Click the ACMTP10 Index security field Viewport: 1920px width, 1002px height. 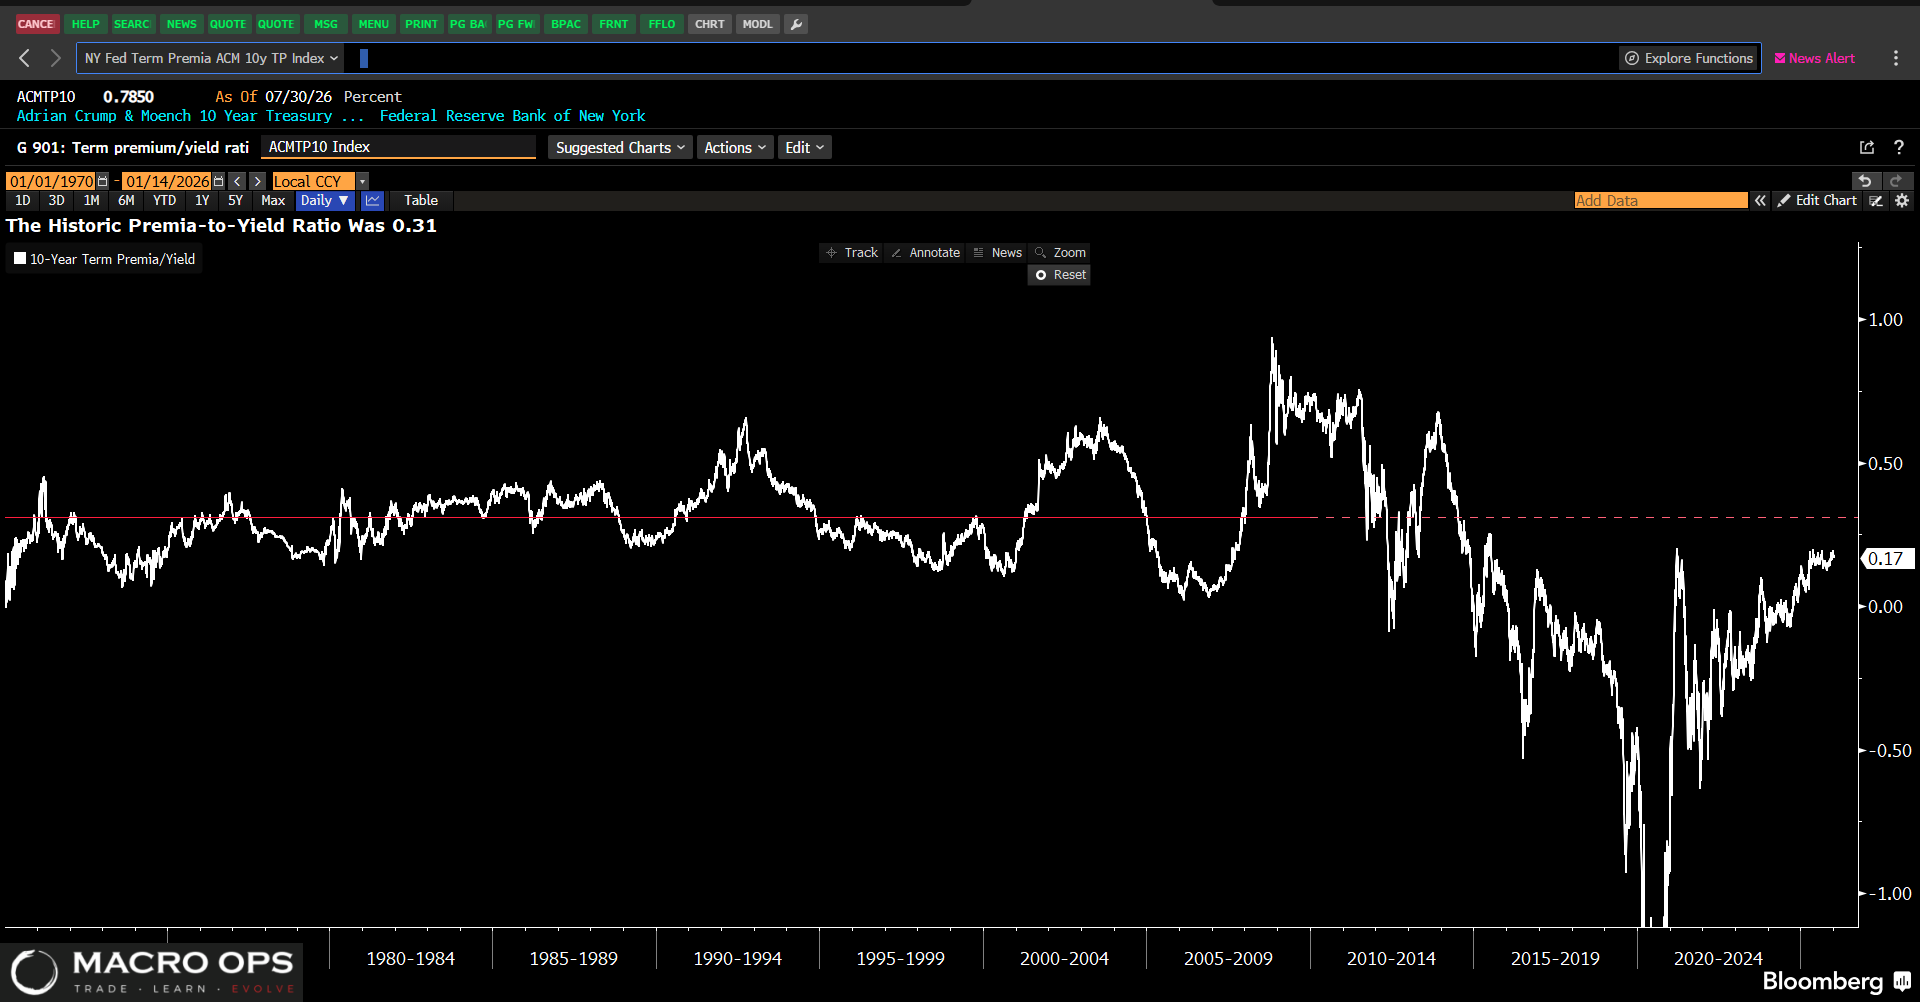coord(399,147)
